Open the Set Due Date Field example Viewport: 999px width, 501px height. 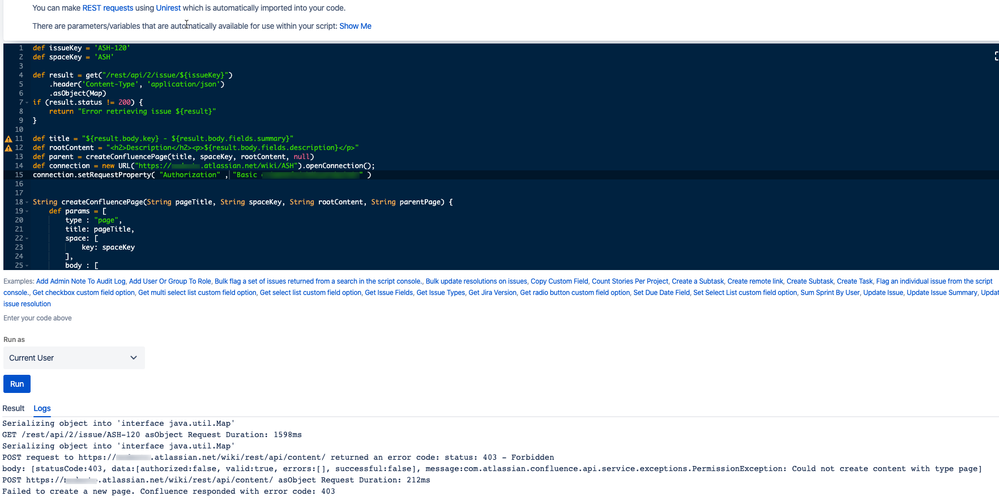(x=661, y=293)
